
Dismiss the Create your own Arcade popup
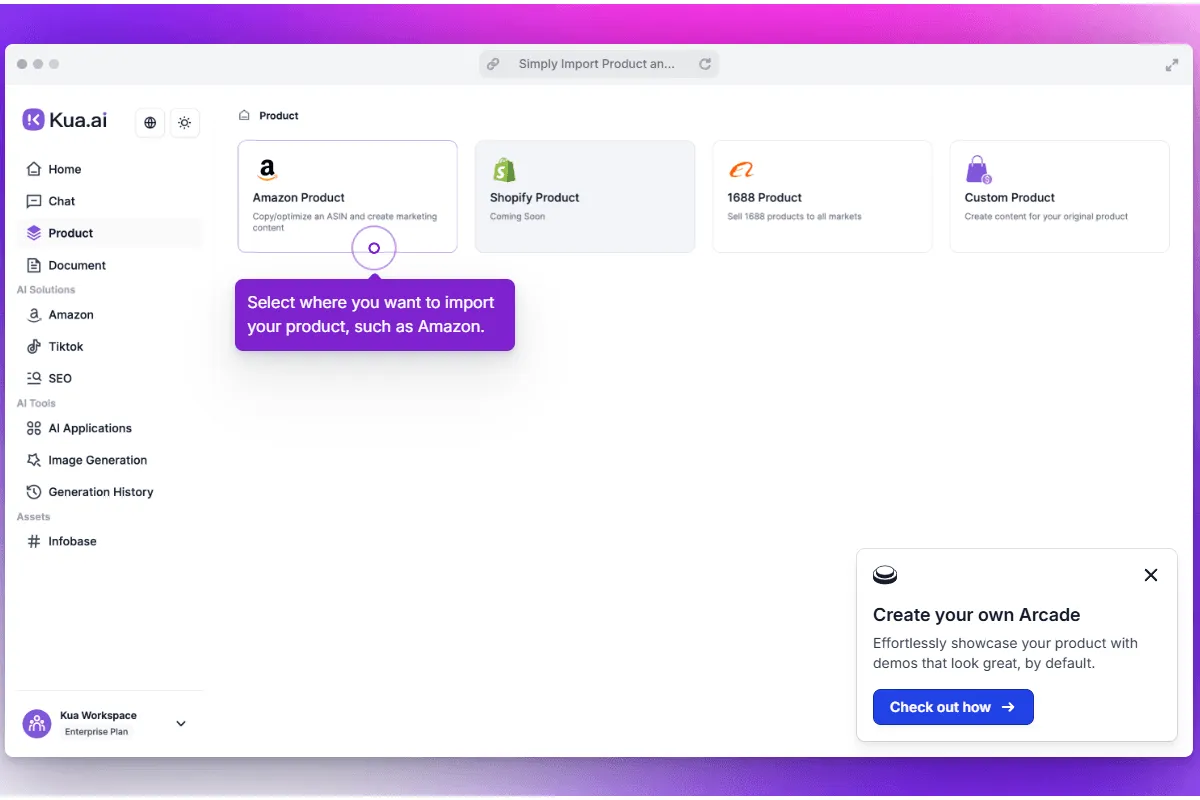click(x=1150, y=575)
